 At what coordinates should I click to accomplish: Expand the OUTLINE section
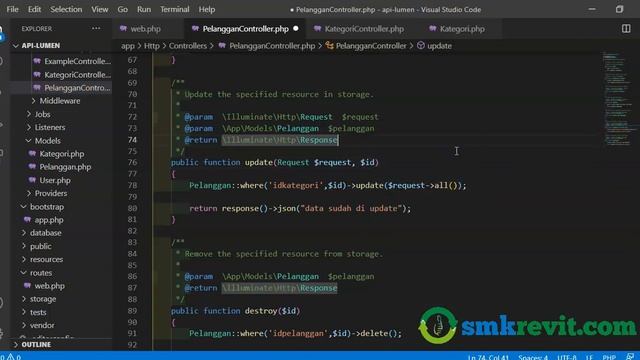pos(36,344)
